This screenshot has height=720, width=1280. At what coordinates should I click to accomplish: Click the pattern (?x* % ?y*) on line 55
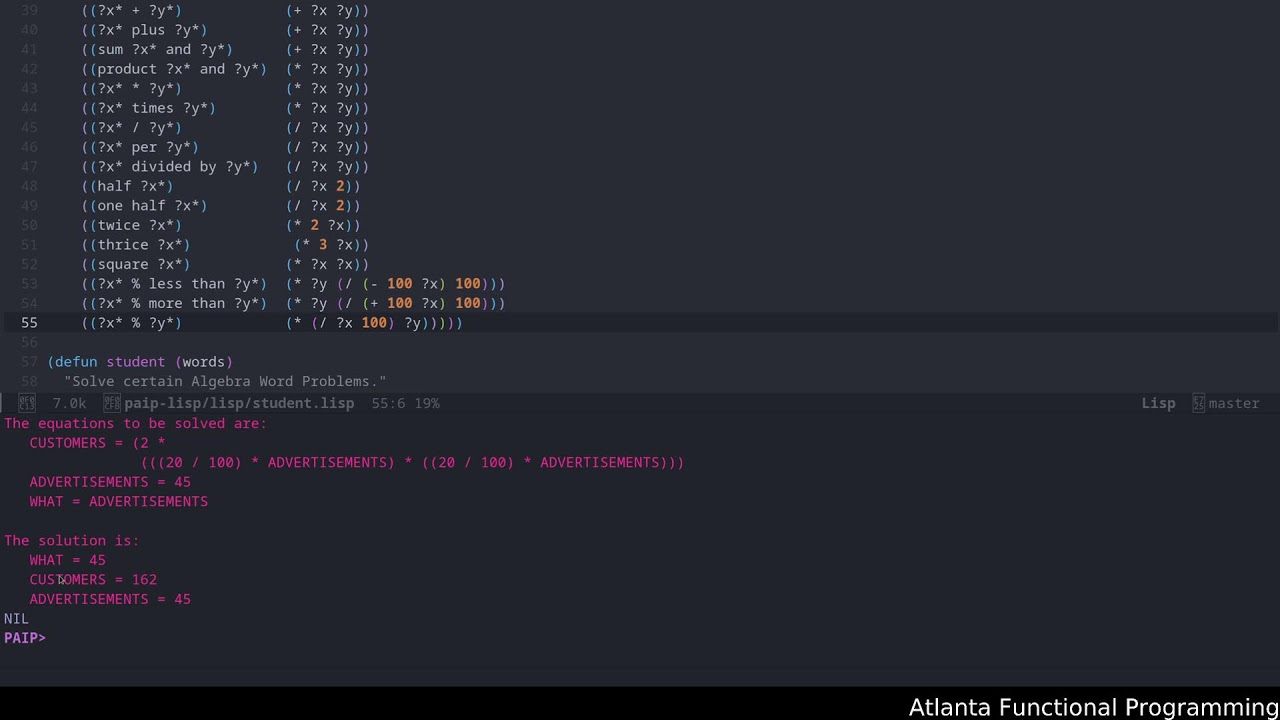[x=136, y=323]
